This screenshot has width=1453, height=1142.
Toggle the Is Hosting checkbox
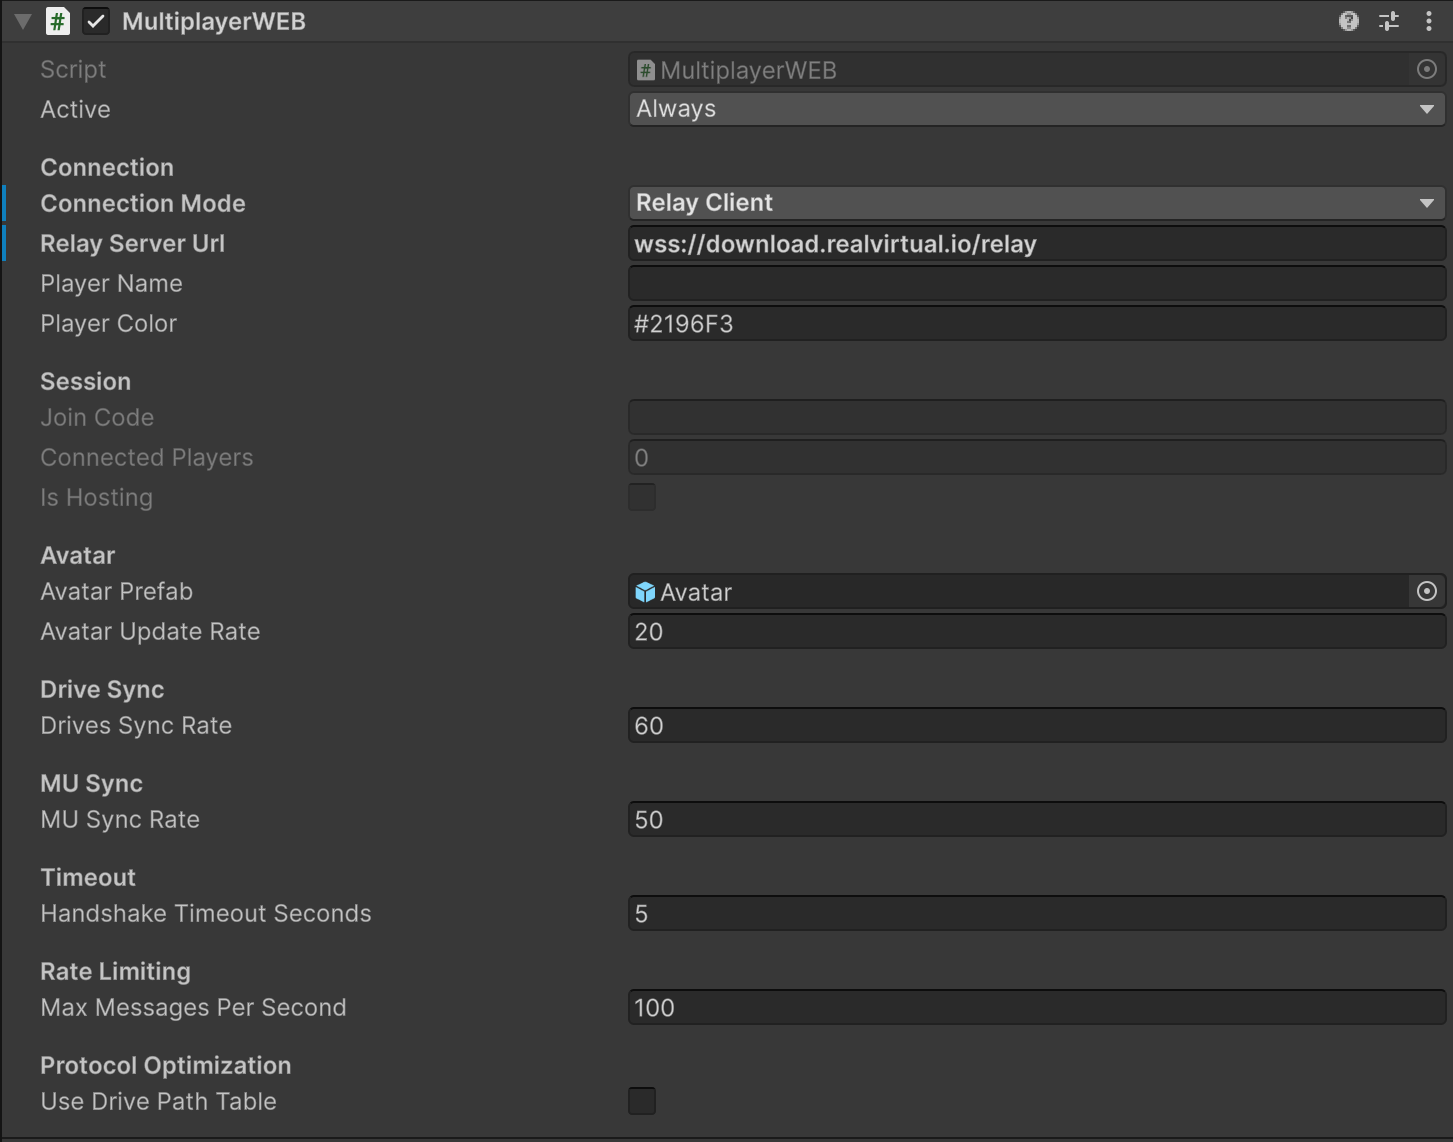642,497
